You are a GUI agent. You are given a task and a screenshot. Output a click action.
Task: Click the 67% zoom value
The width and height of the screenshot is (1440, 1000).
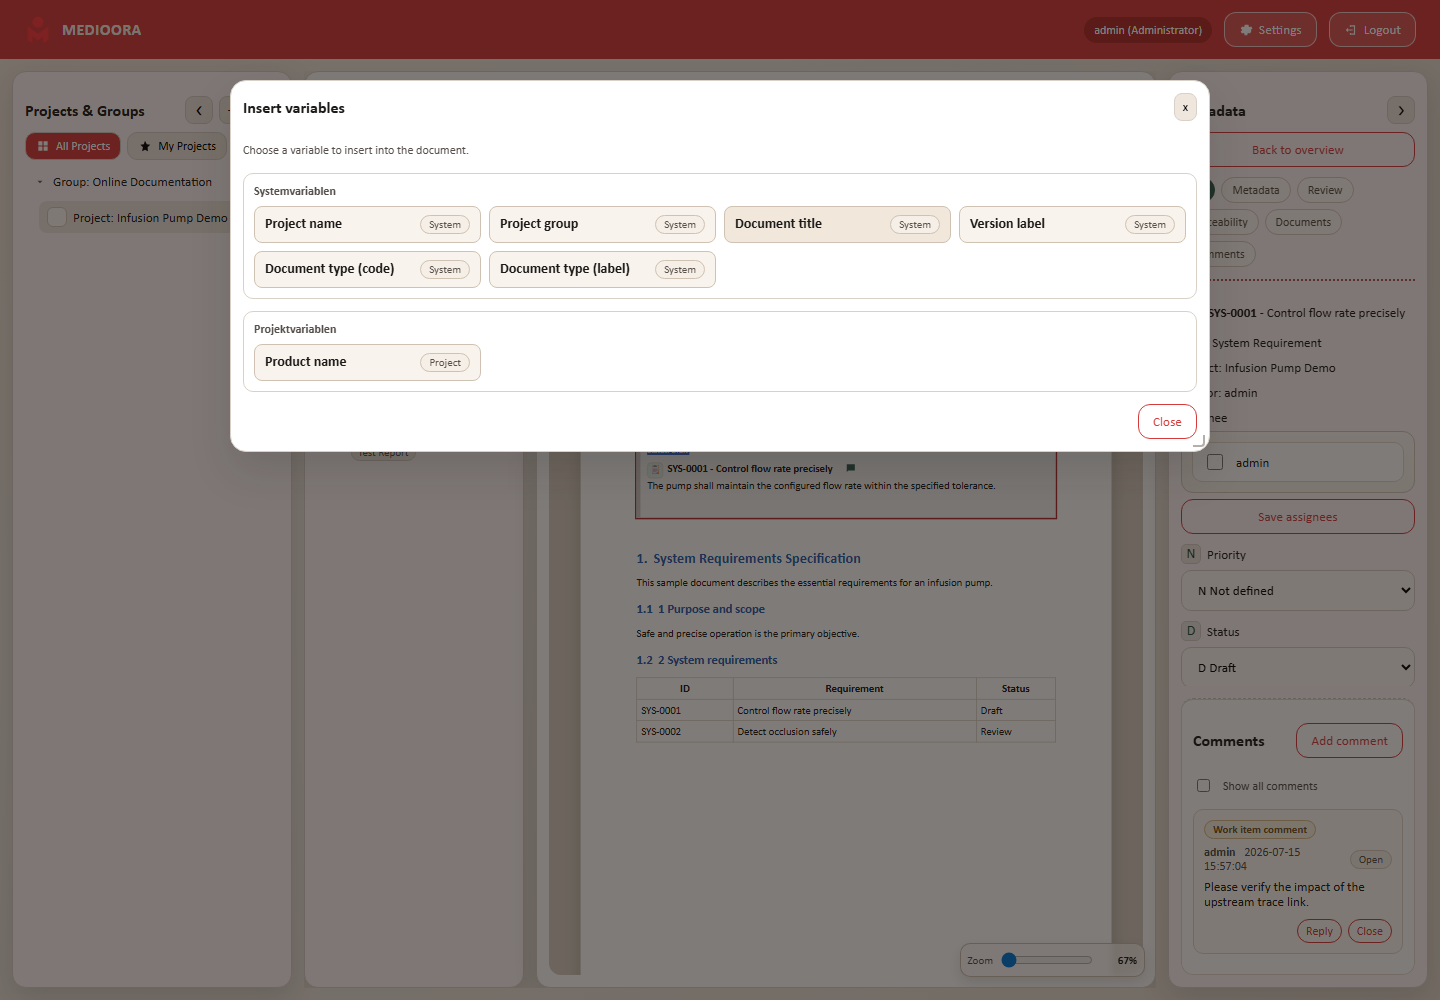[1127, 960]
